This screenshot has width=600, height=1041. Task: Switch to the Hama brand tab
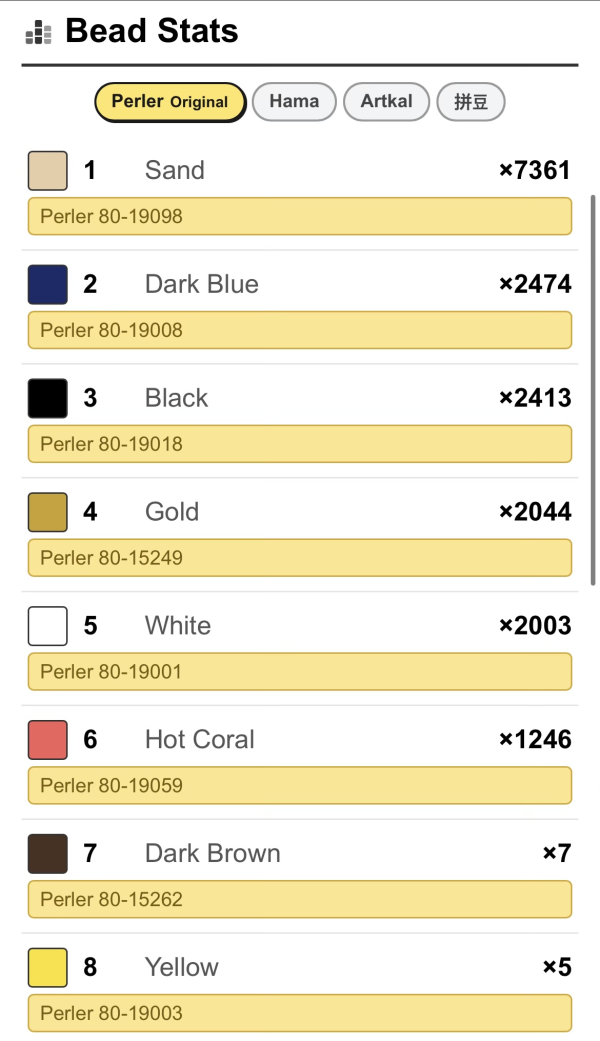pyautogui.click(x=294, y=102)
